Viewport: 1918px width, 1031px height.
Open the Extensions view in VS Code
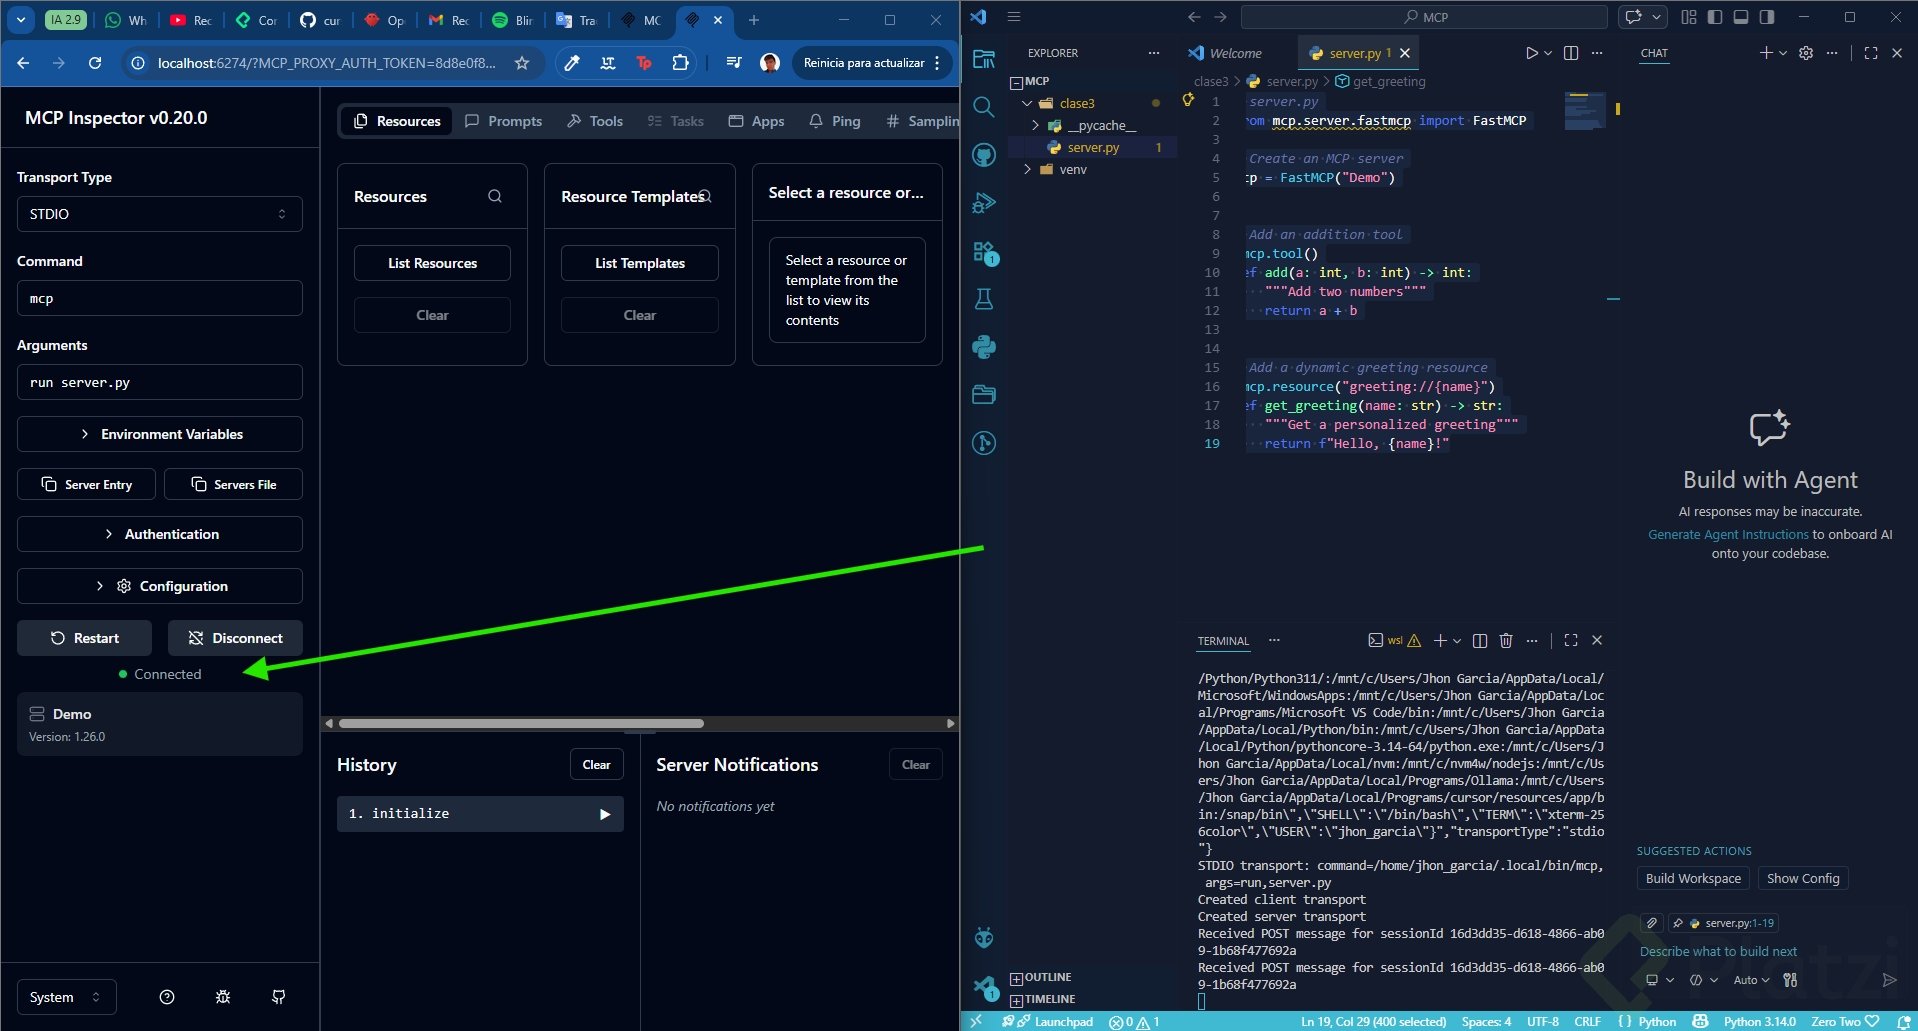pyautogui.click(x=985, y=253)
